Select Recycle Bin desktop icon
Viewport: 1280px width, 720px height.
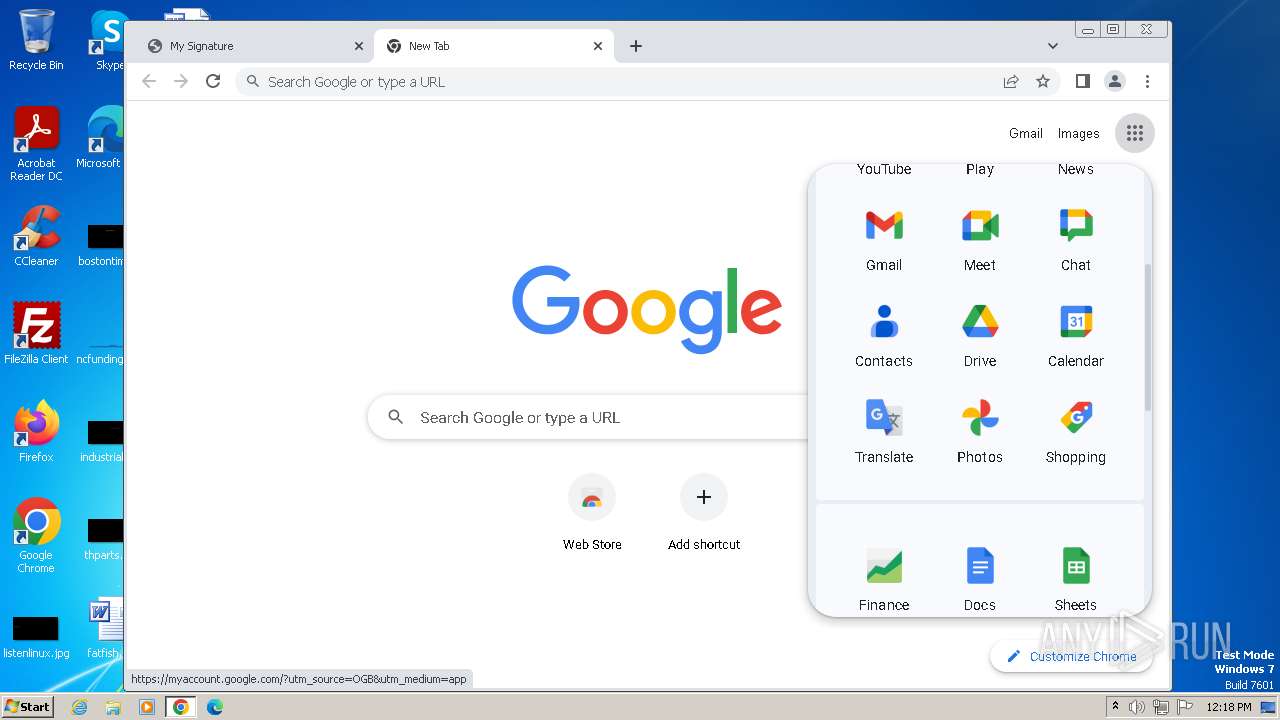[x=36, y=40]
